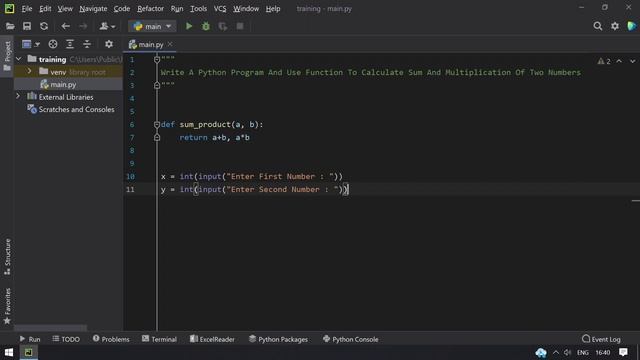The image size is (640, 360).
Task: Click Collapse All in project panel
Action: (x=87, y=44)
